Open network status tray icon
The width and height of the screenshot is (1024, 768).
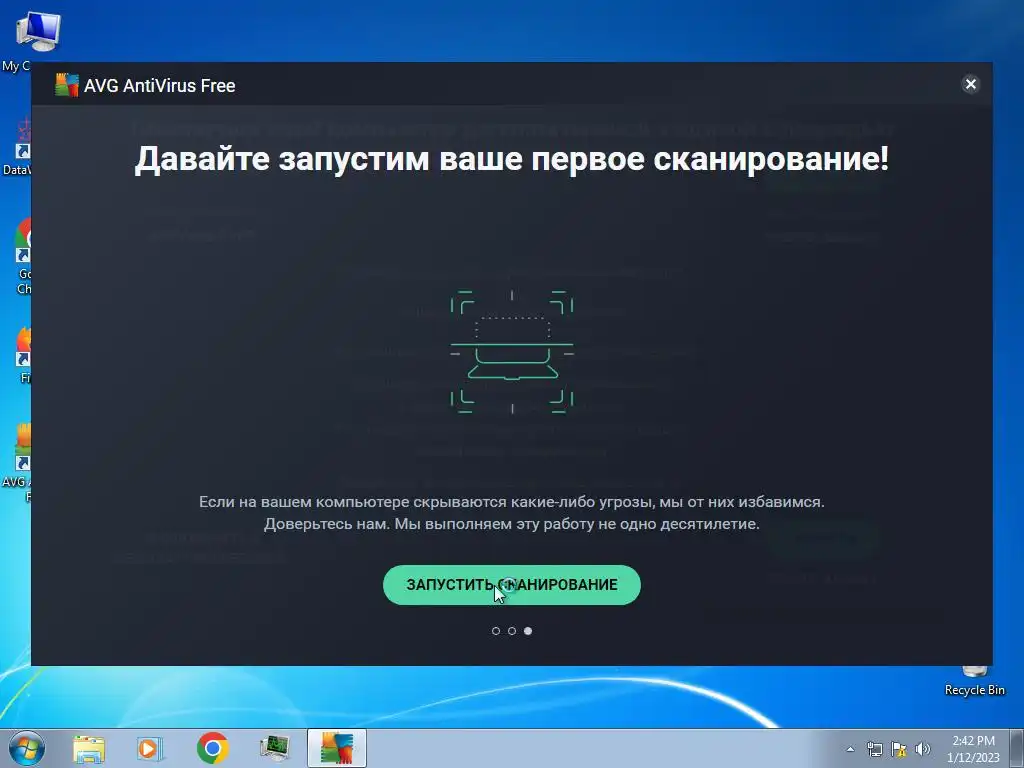coord(874,749)
